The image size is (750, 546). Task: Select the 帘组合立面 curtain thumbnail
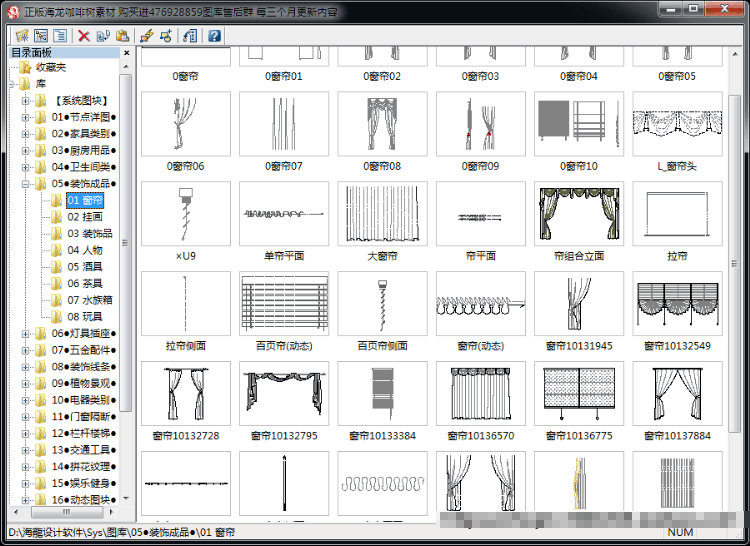tap(579, 214)
